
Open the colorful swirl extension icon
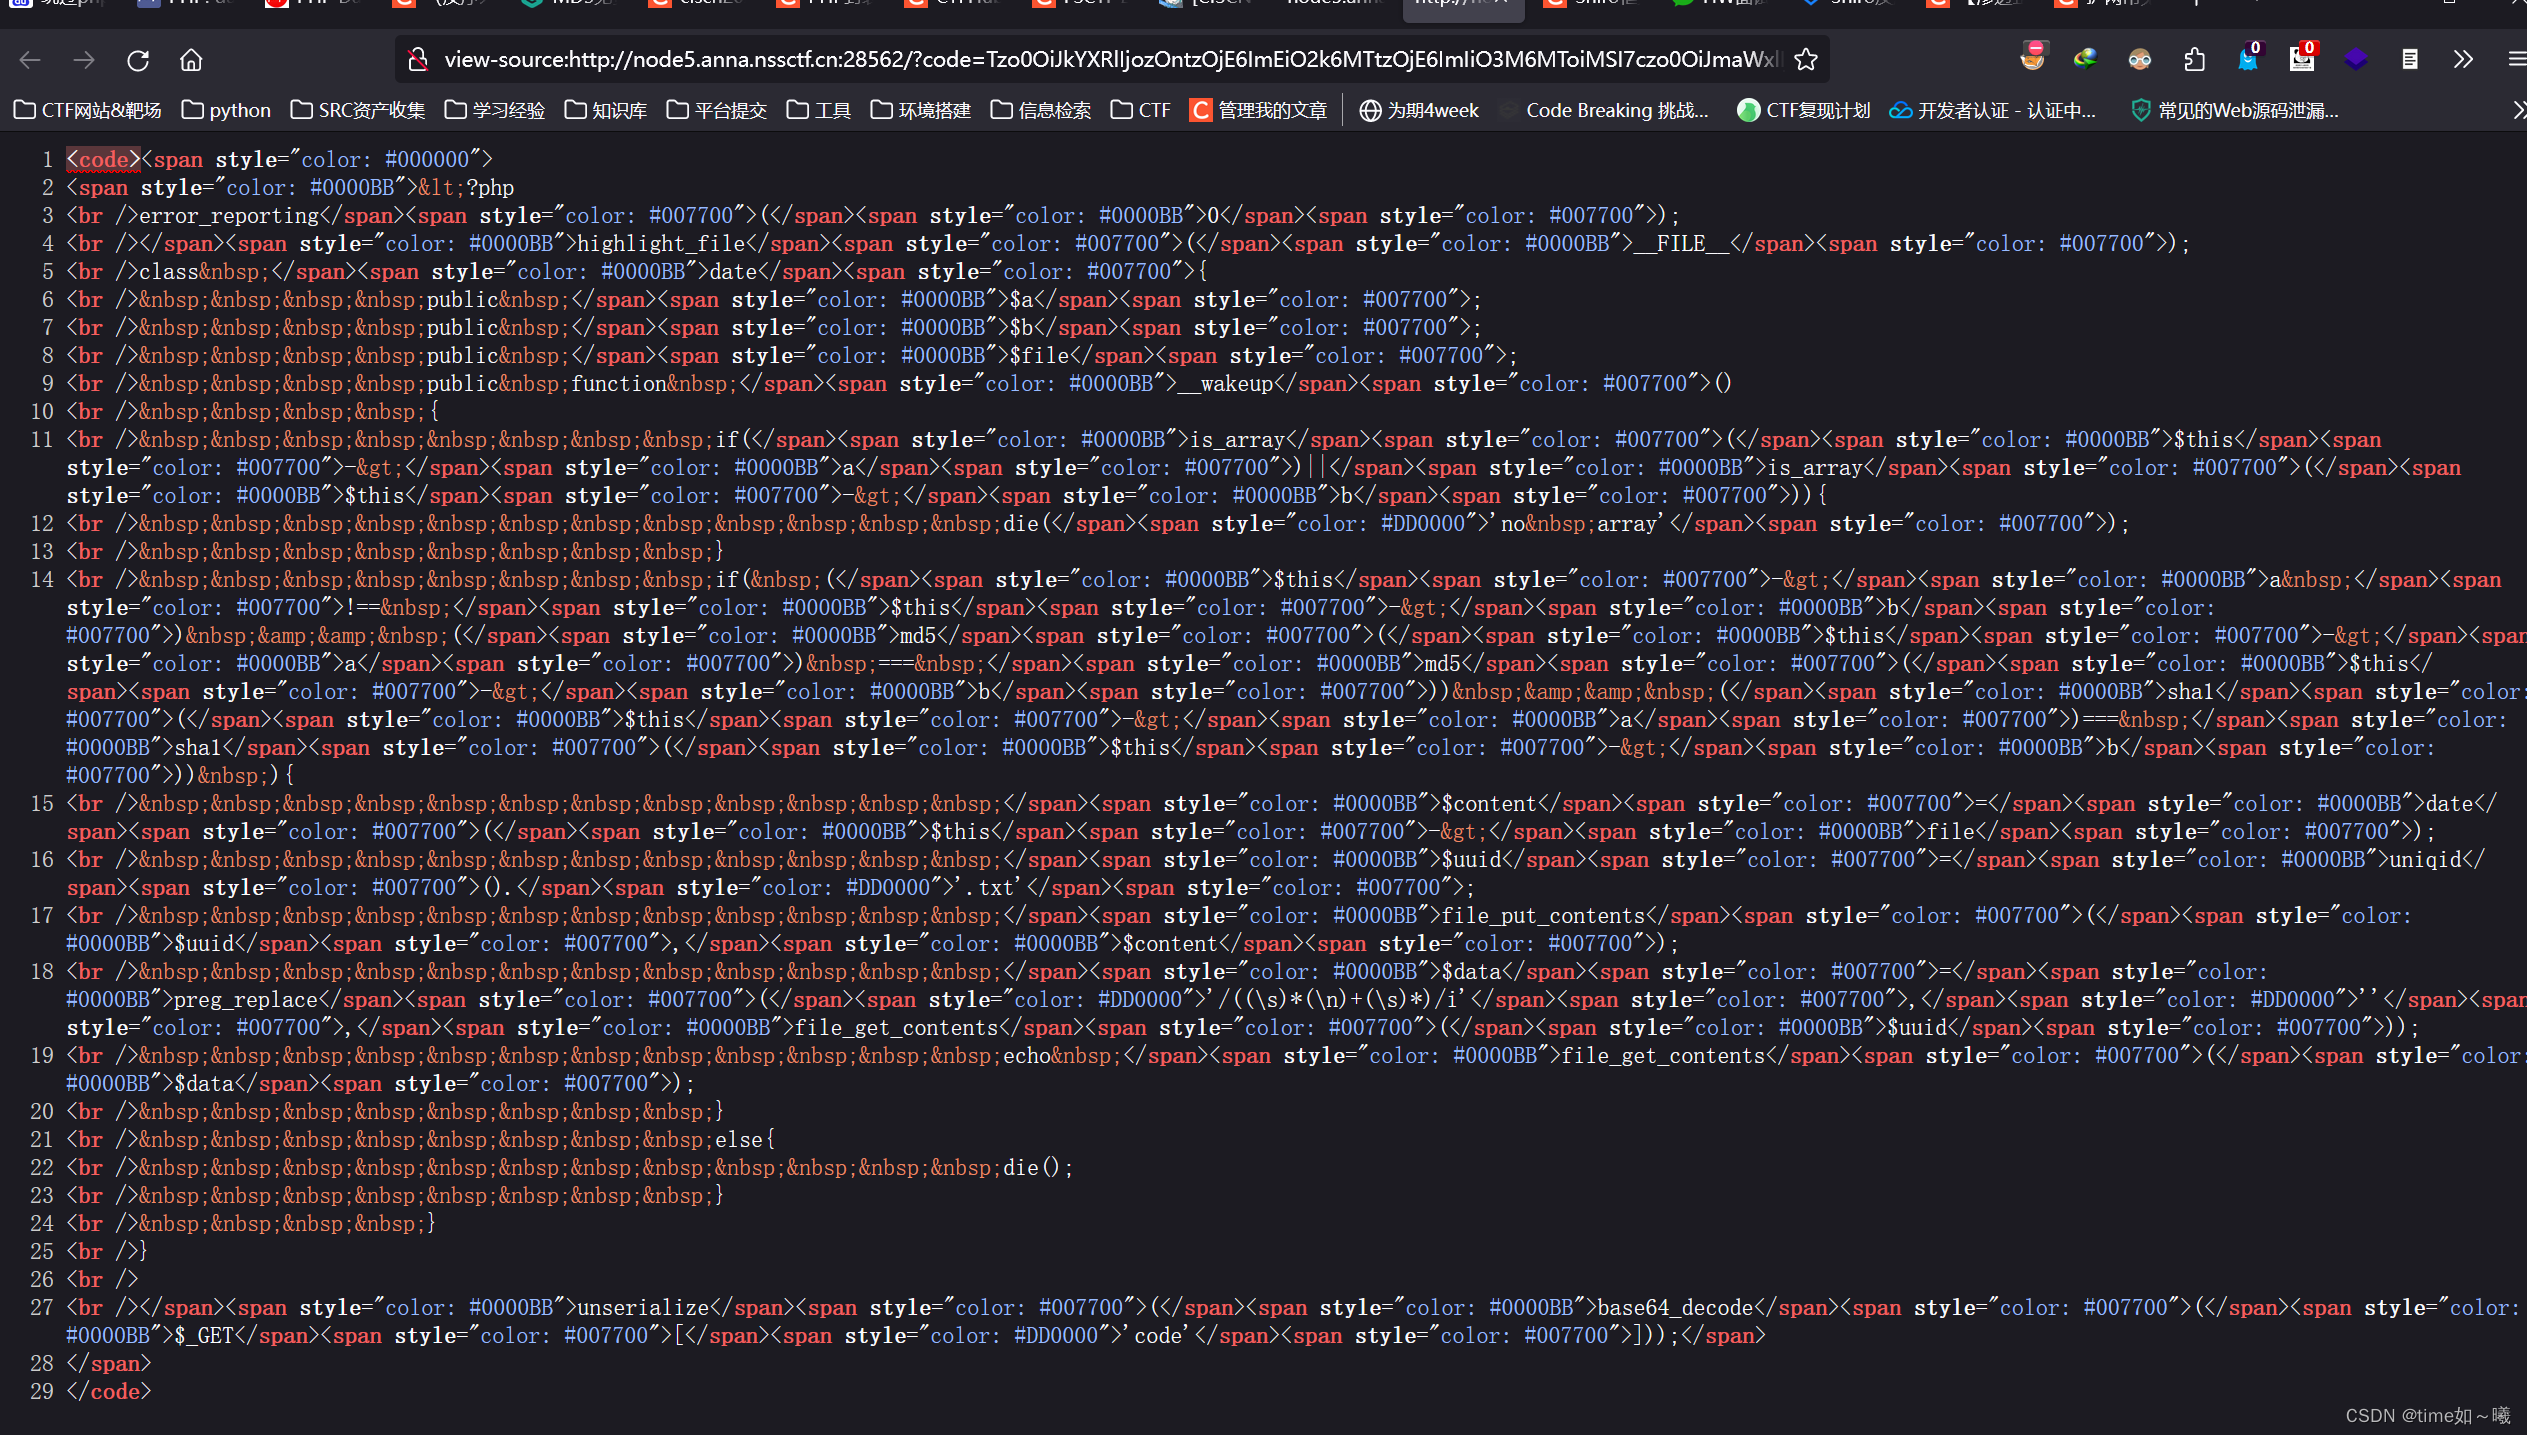point(2085,60)
